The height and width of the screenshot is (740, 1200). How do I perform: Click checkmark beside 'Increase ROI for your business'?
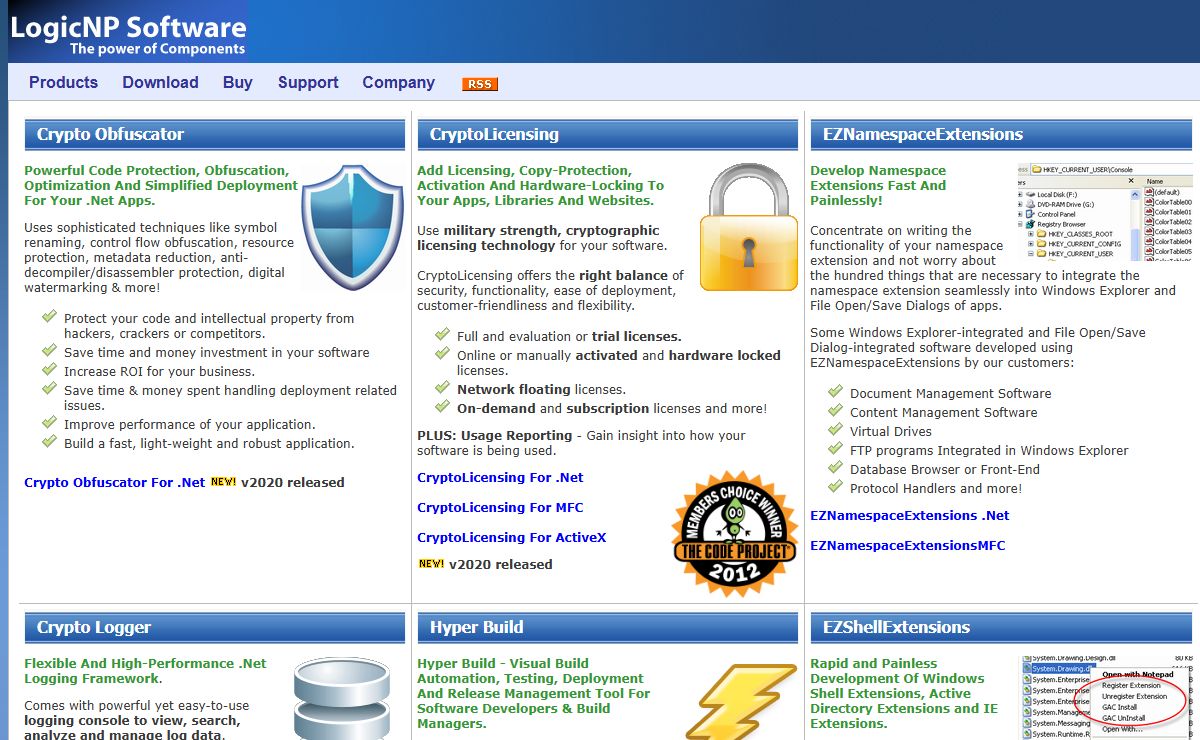click(x=49, y=369)
